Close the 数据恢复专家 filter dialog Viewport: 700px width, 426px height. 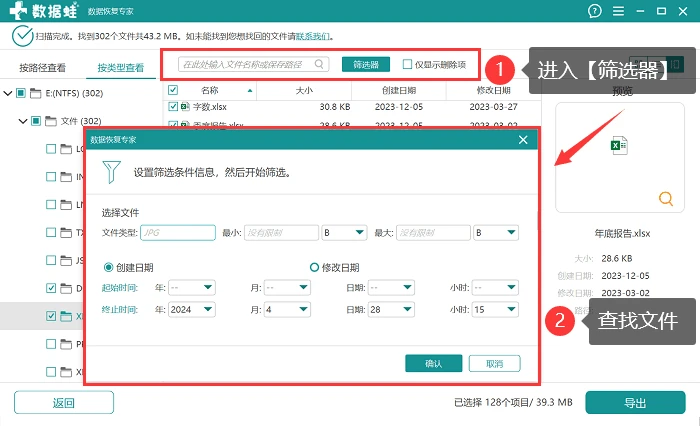[x=523, y=140]
